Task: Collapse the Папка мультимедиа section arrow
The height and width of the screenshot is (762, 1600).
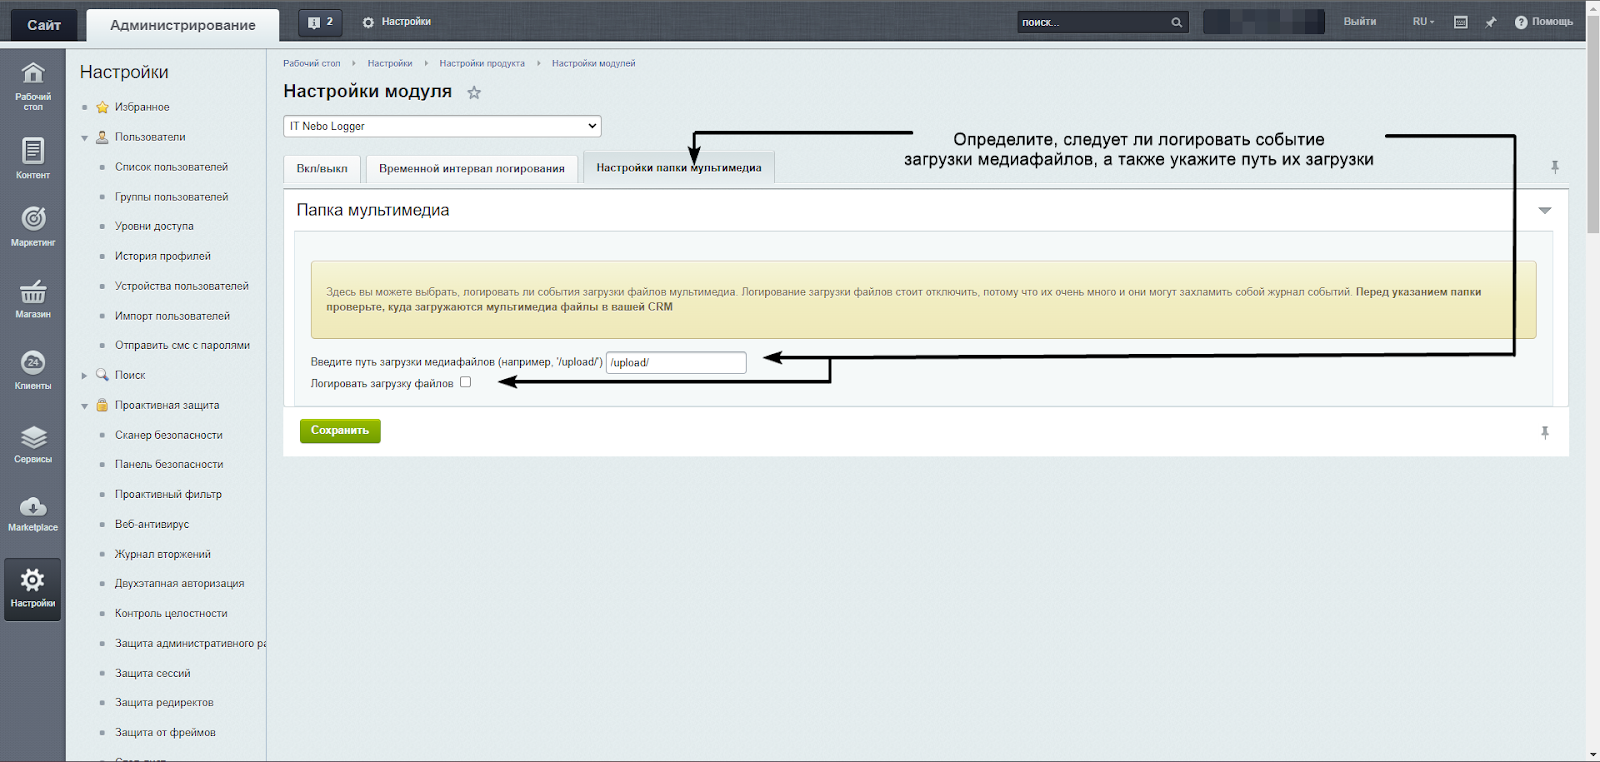Action: [1545, 210]
